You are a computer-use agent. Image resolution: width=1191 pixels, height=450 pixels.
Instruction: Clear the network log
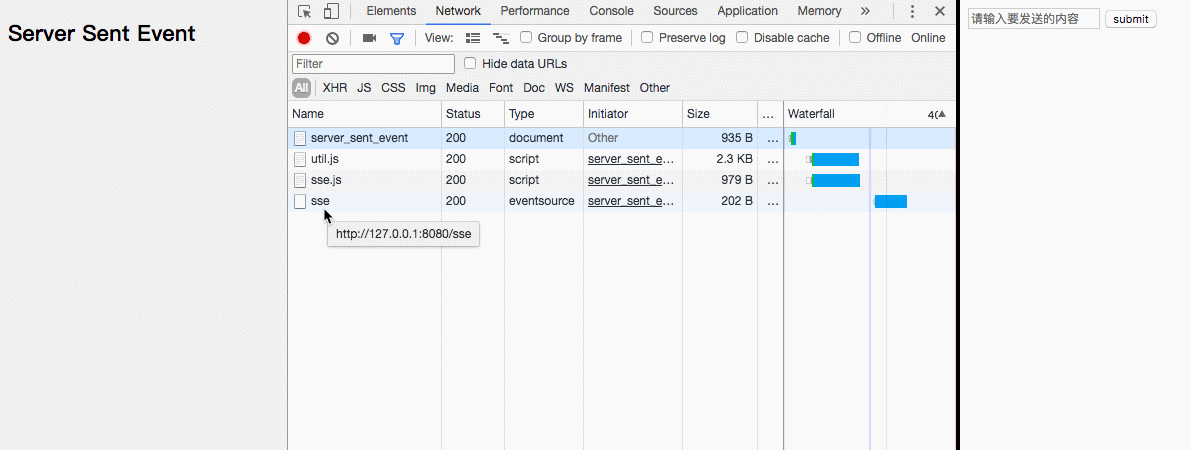[x=332, y=38]
